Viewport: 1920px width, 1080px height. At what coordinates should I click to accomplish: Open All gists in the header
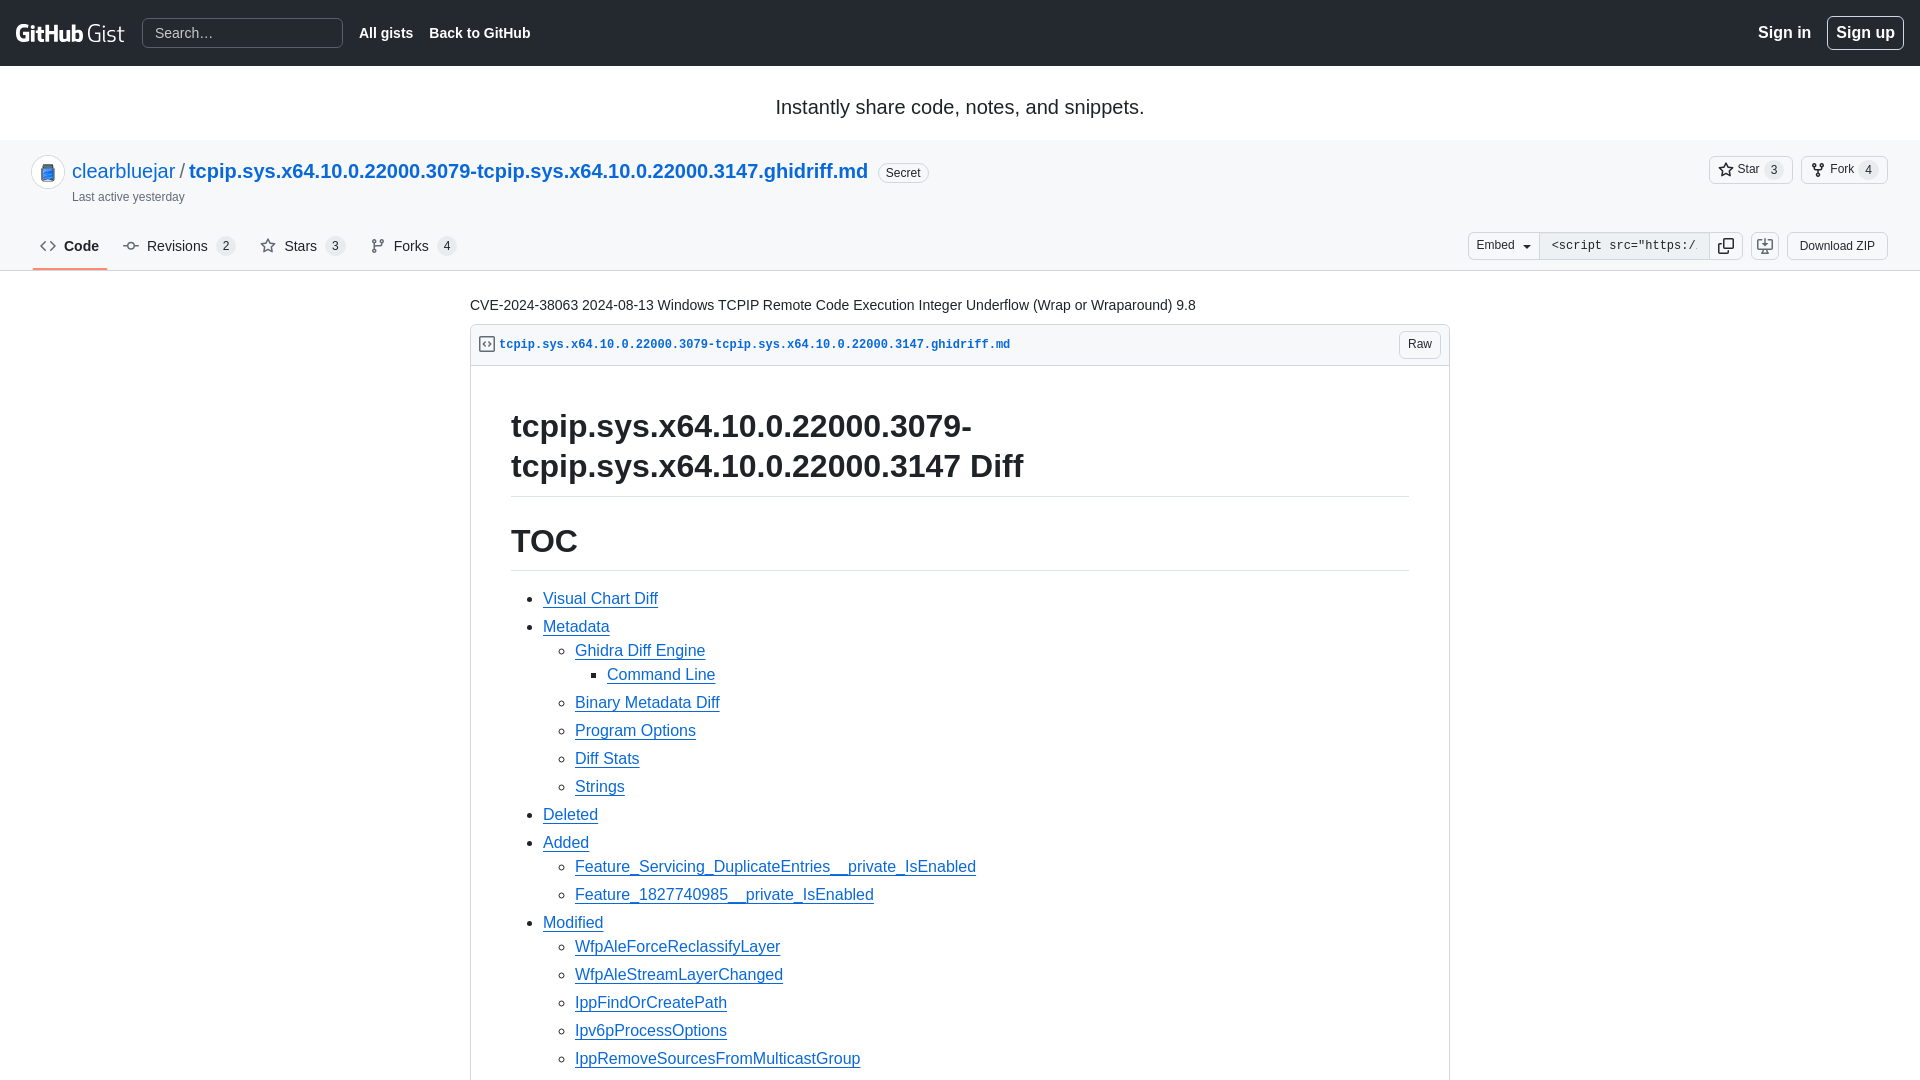386,33
